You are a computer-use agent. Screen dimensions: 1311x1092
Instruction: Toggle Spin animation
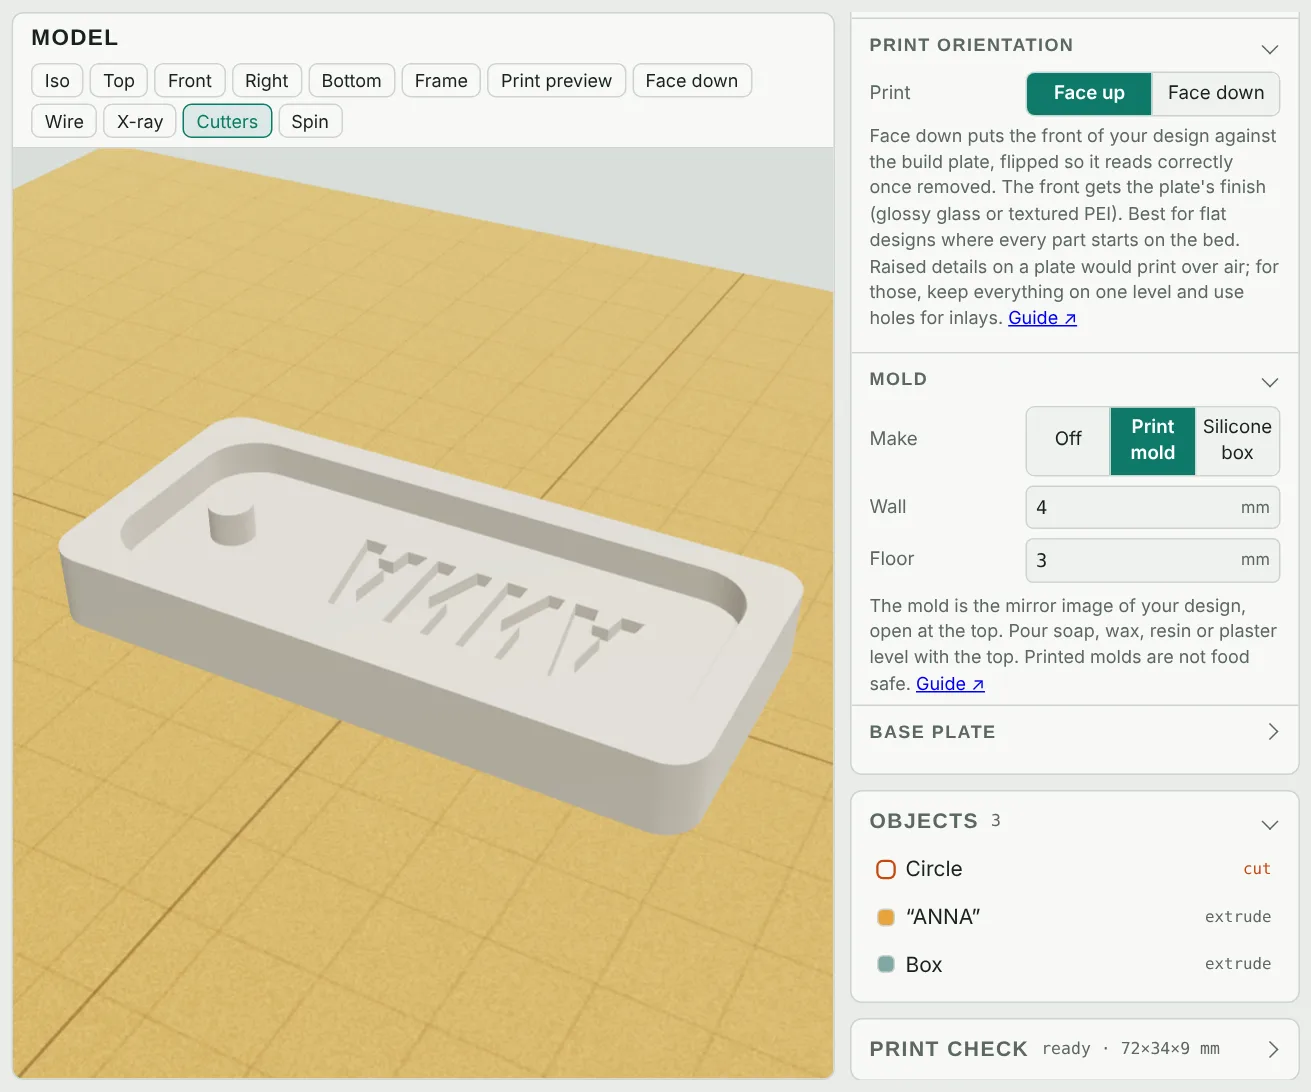coord(310,122)
